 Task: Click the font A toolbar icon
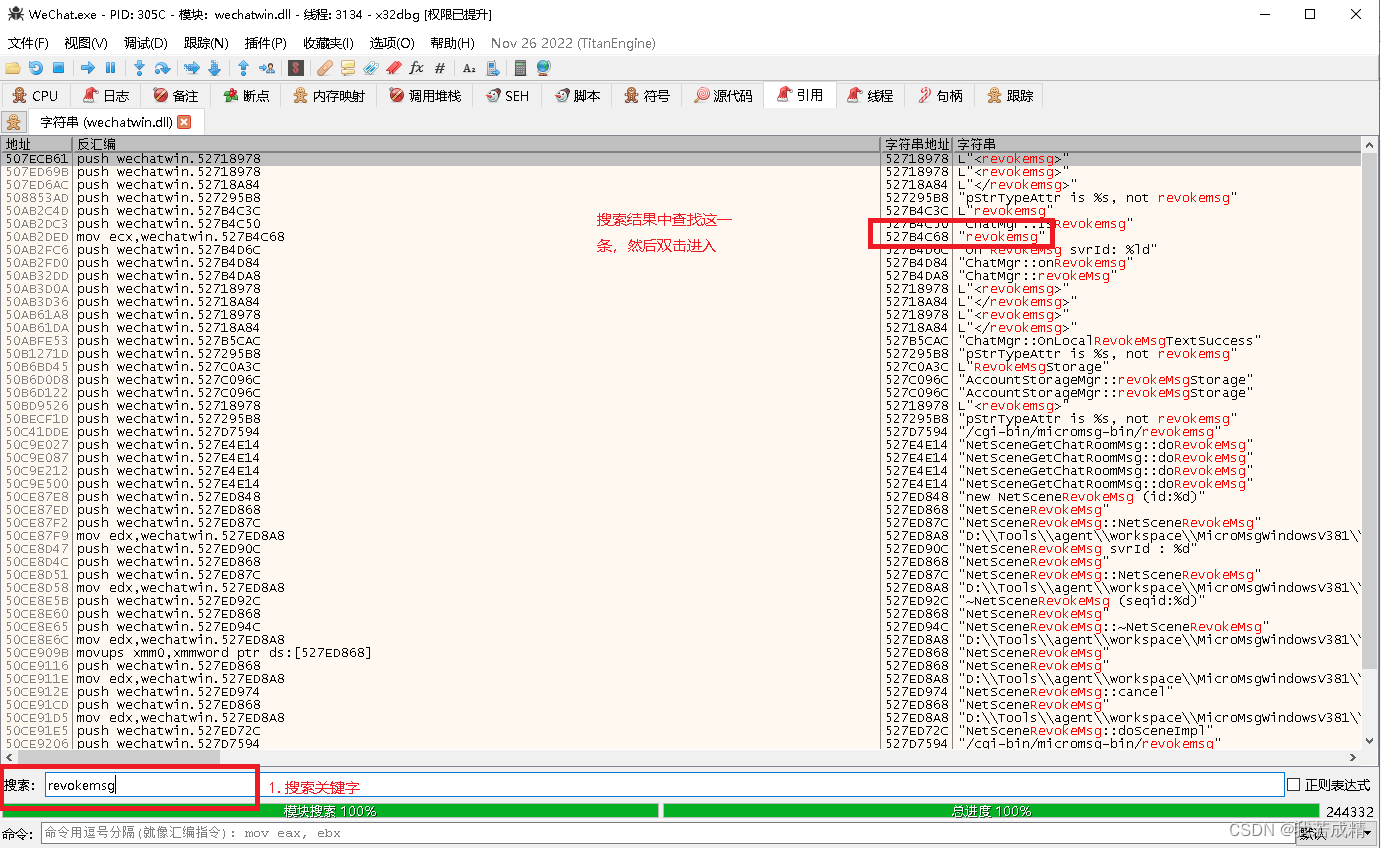[469, 68]
